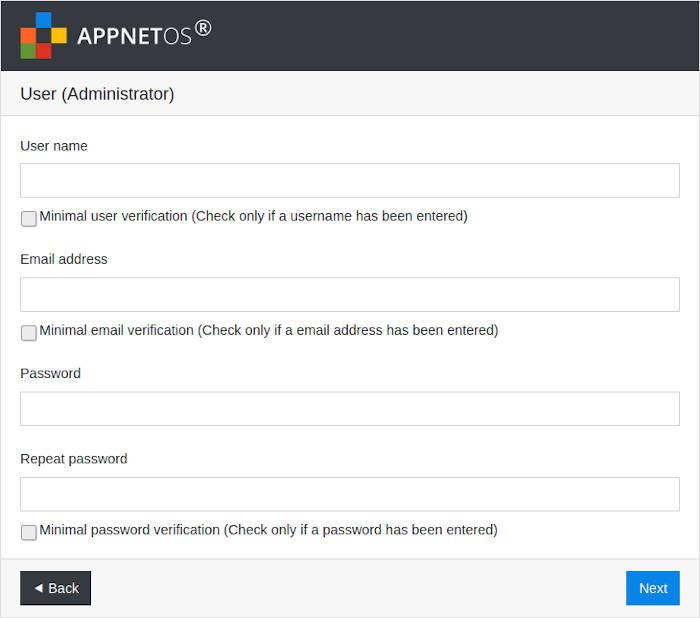Click the 'User (Administrator)' heading
This screenshot has width=700, height=618.
click(x=97, y=94)
